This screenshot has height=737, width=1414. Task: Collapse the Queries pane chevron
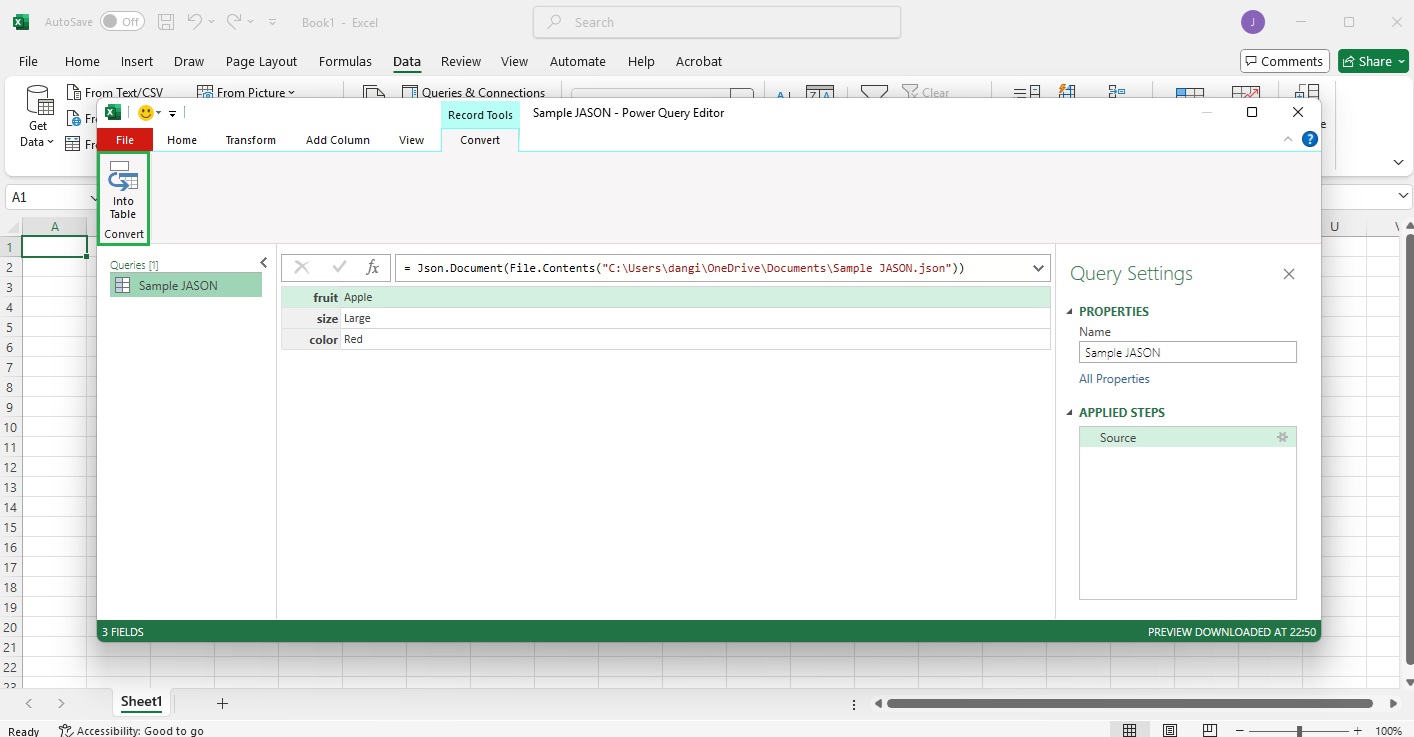[x=264, y=263]
